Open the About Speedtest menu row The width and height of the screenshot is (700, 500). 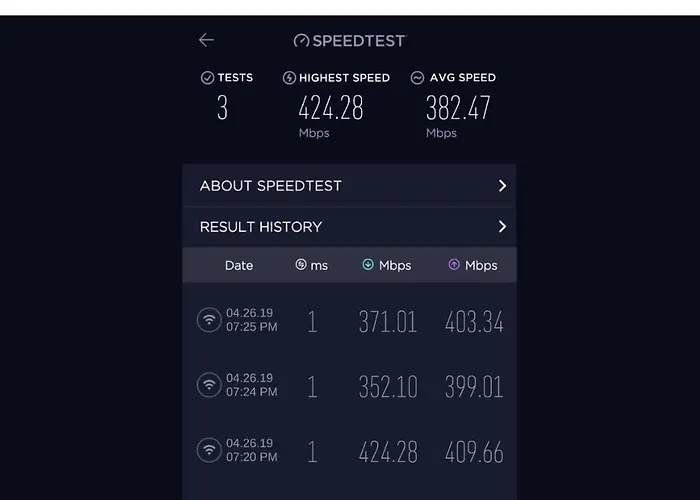[349, 186]
